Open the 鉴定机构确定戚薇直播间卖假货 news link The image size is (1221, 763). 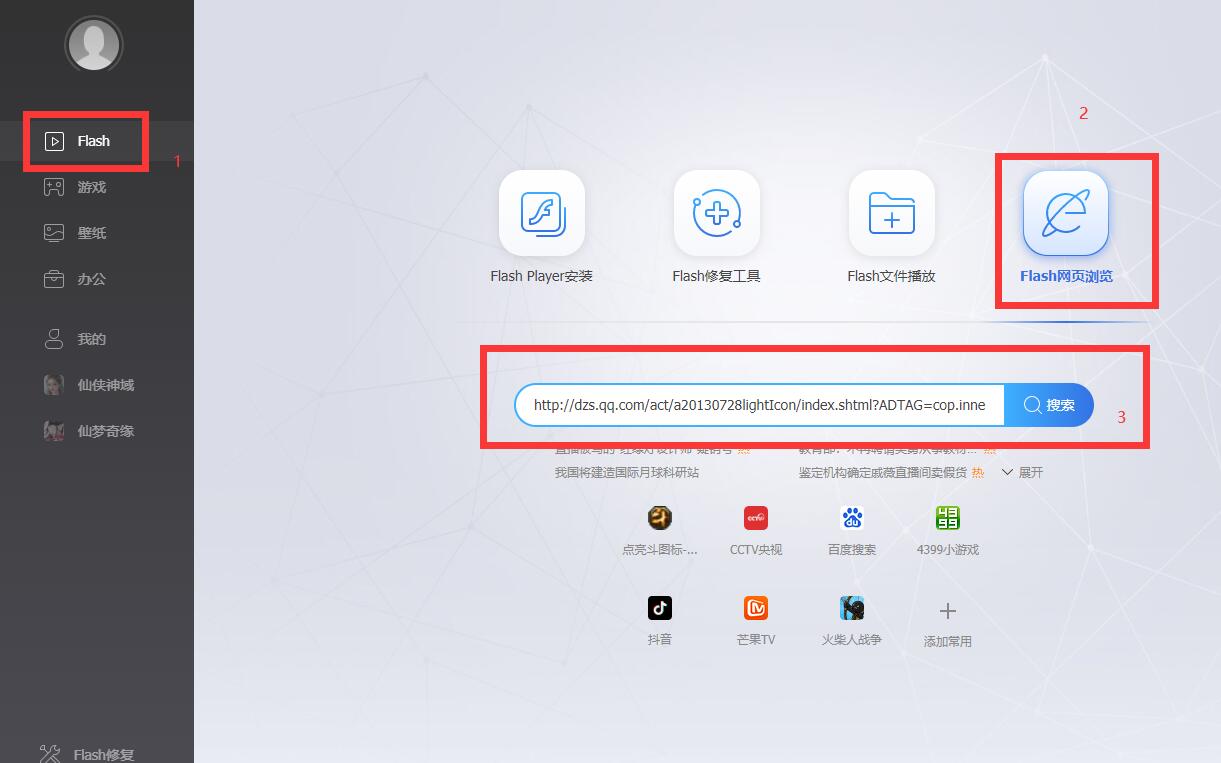(x=883, y=472)
